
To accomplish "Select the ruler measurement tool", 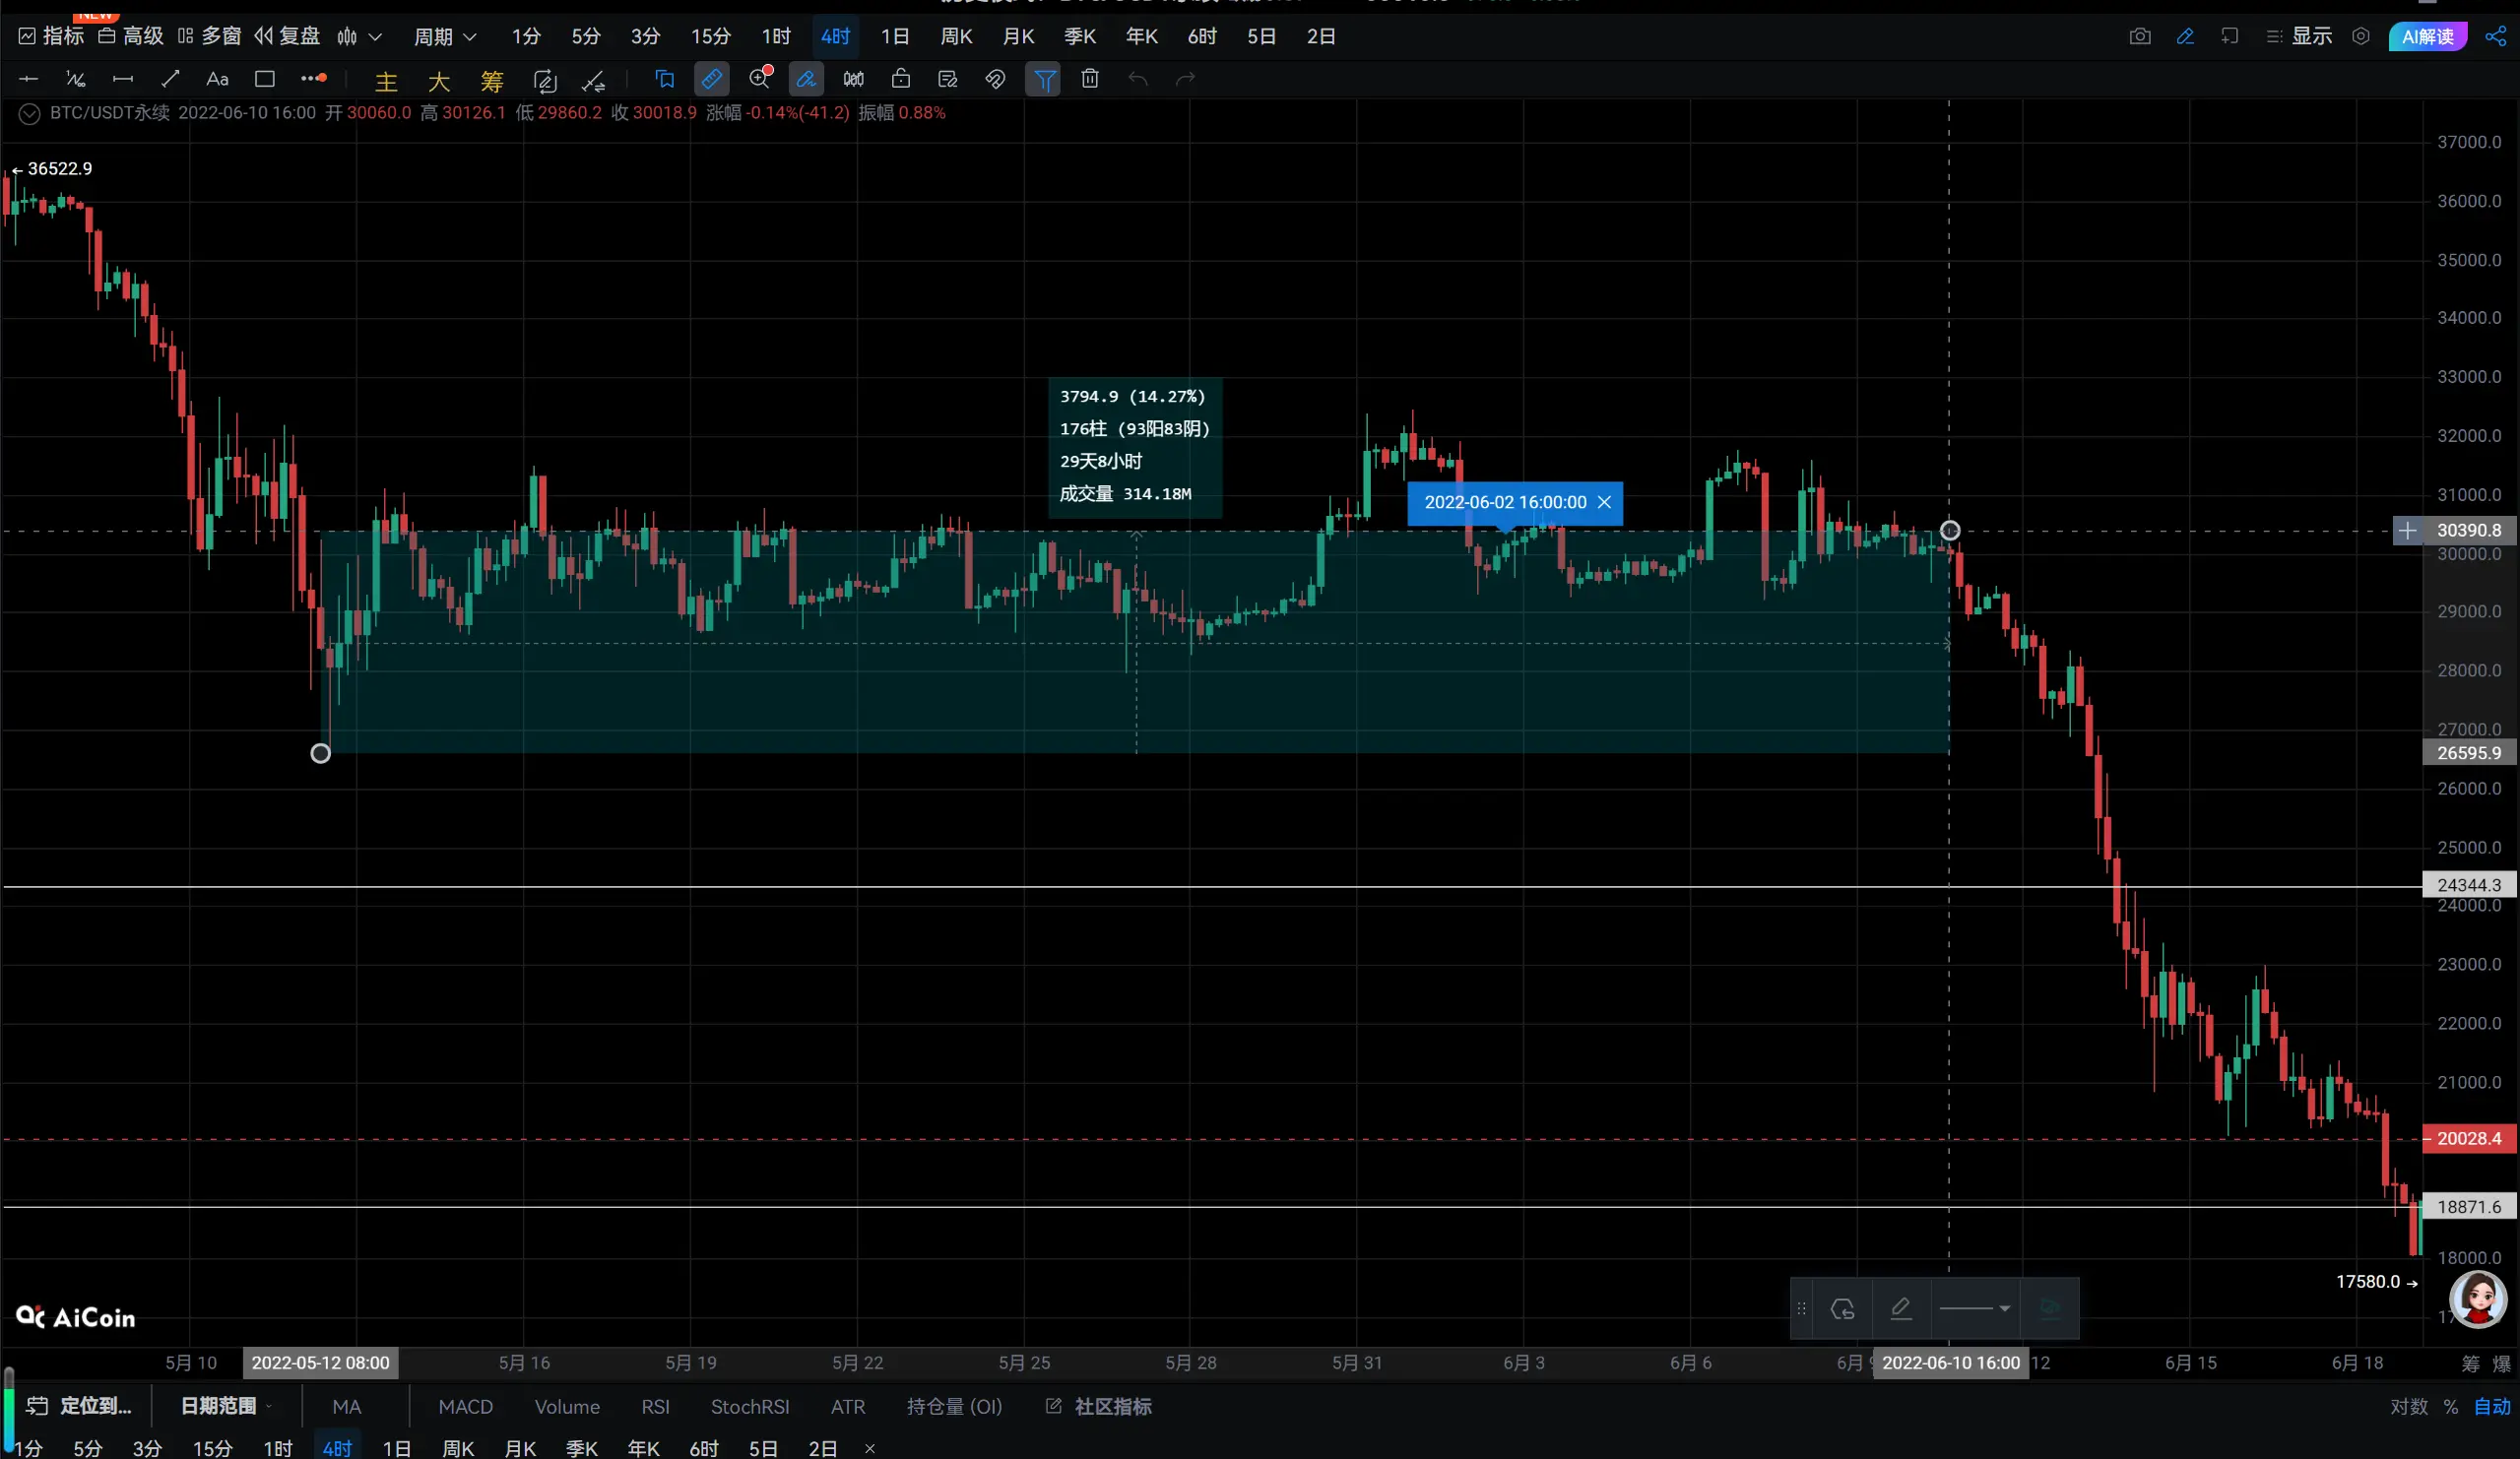I will click(711, 79).
